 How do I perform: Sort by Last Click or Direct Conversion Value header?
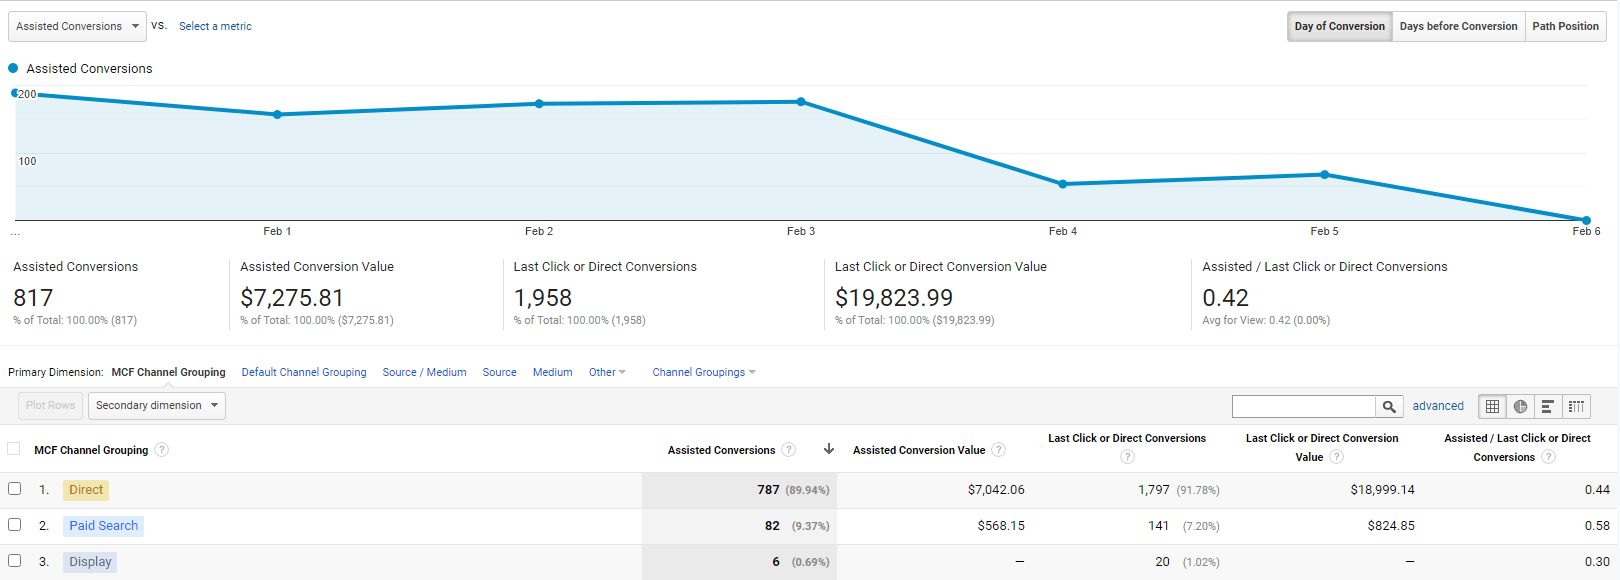coord(1322,447)
